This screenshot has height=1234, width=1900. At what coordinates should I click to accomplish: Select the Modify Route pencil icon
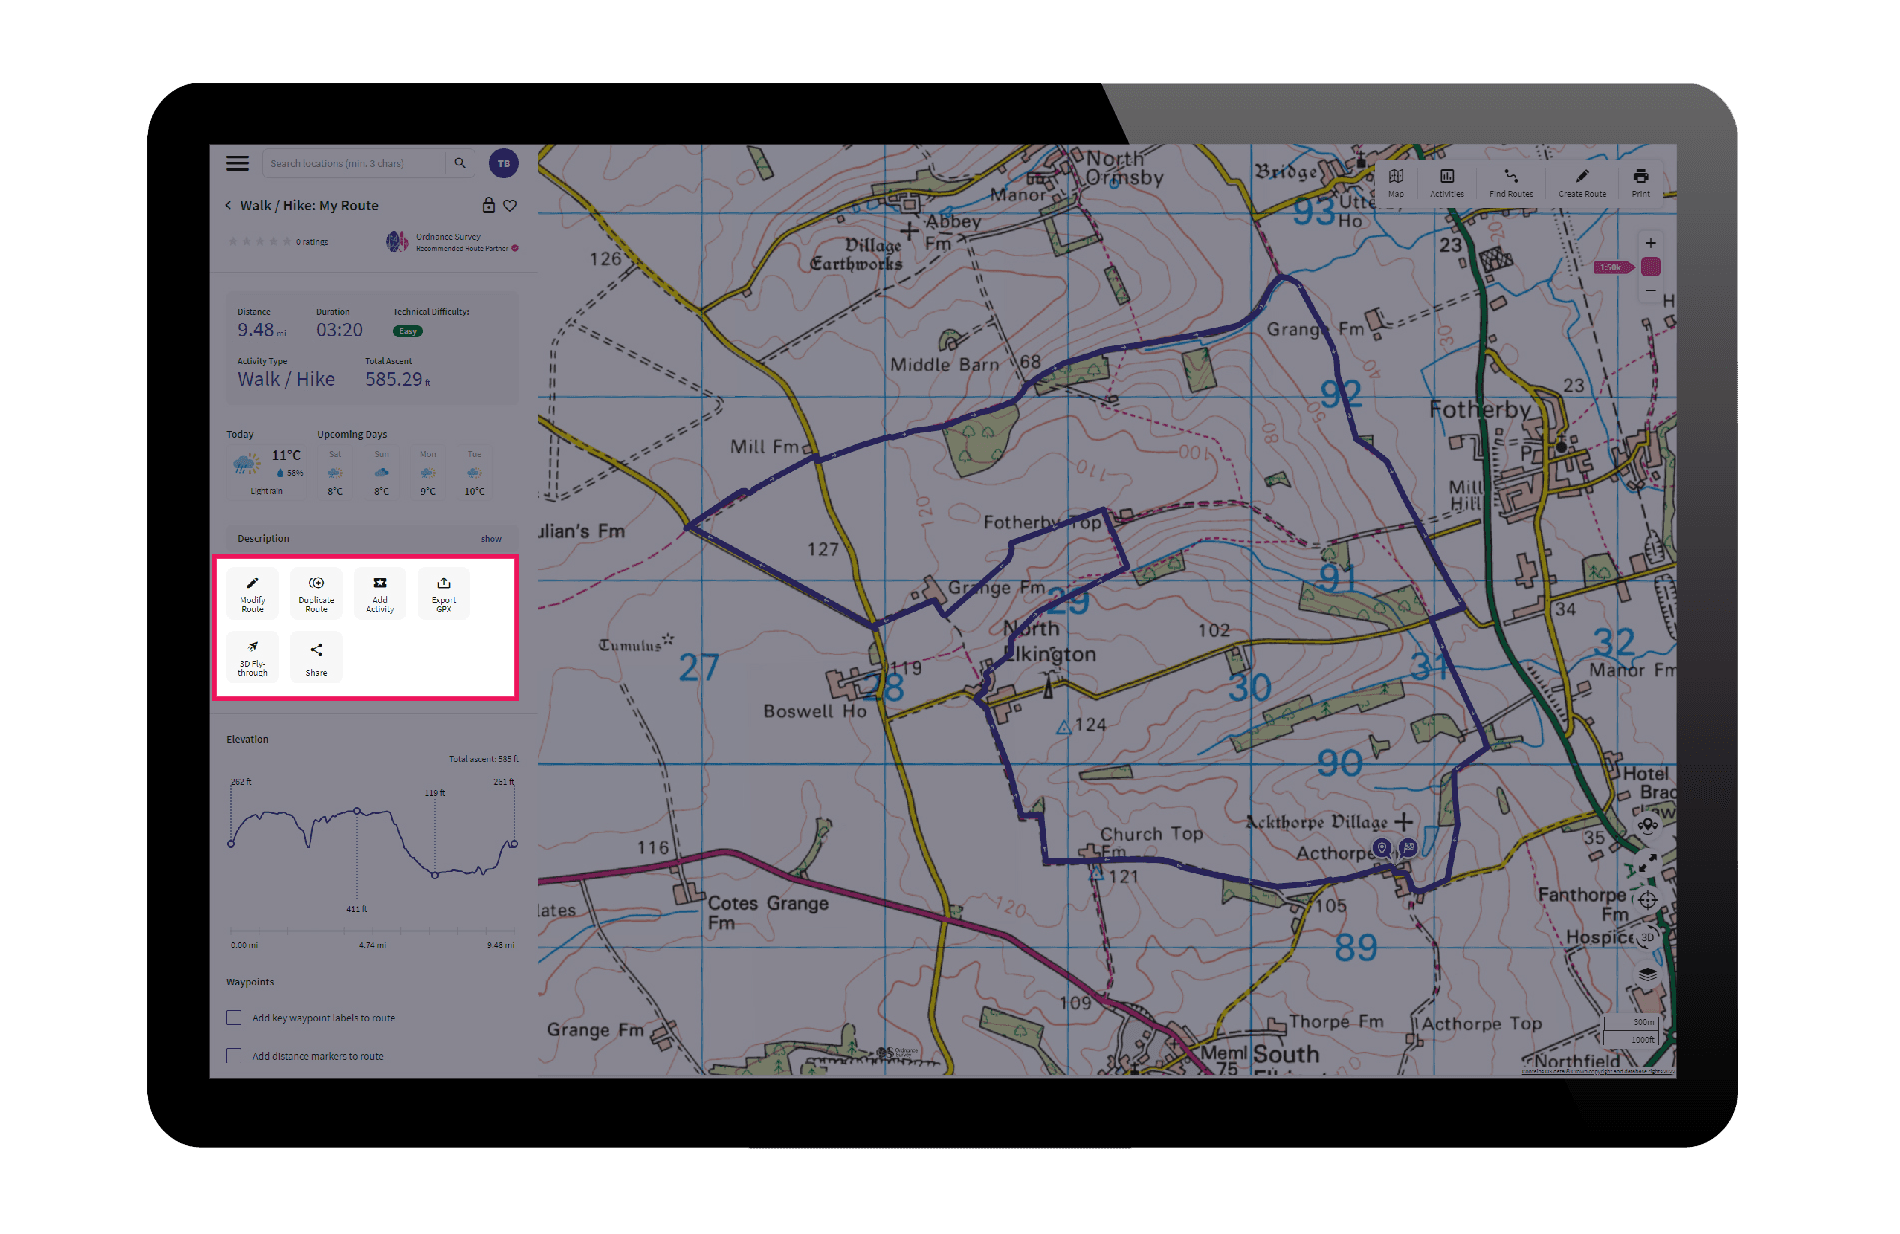coord(251,593)
